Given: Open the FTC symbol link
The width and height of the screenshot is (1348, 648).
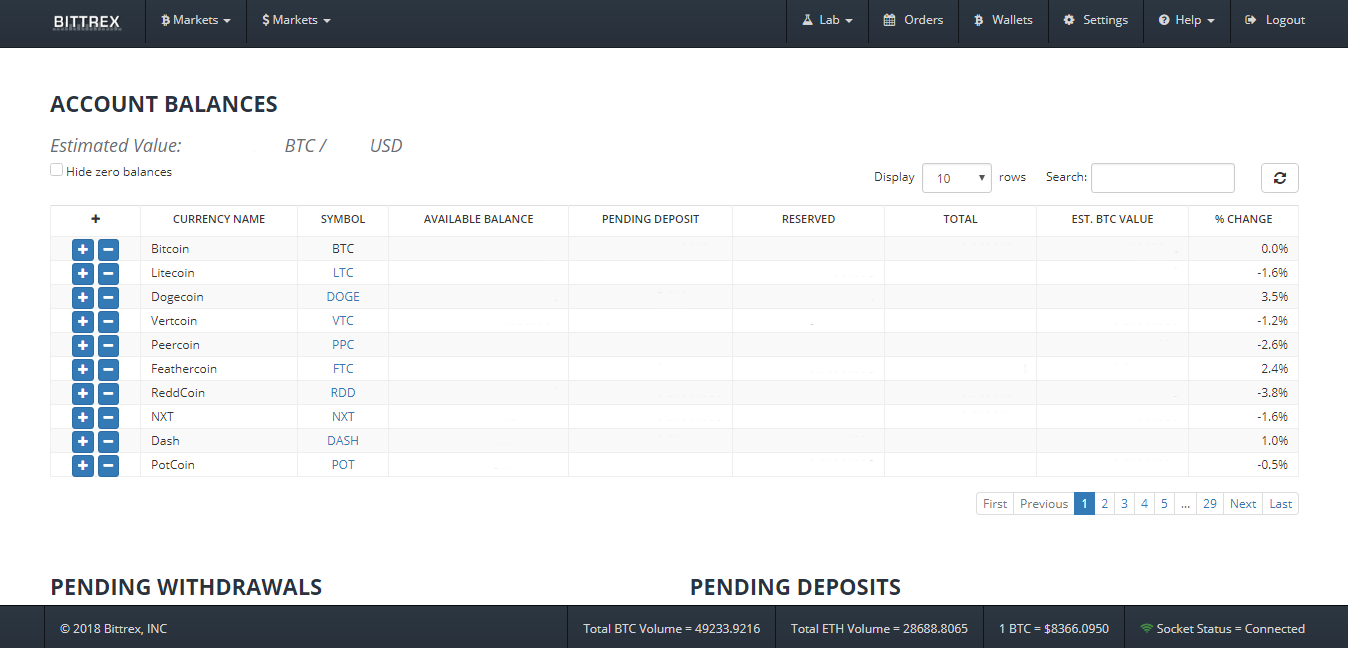Looking at the screenshot, I should coord(343,369).
